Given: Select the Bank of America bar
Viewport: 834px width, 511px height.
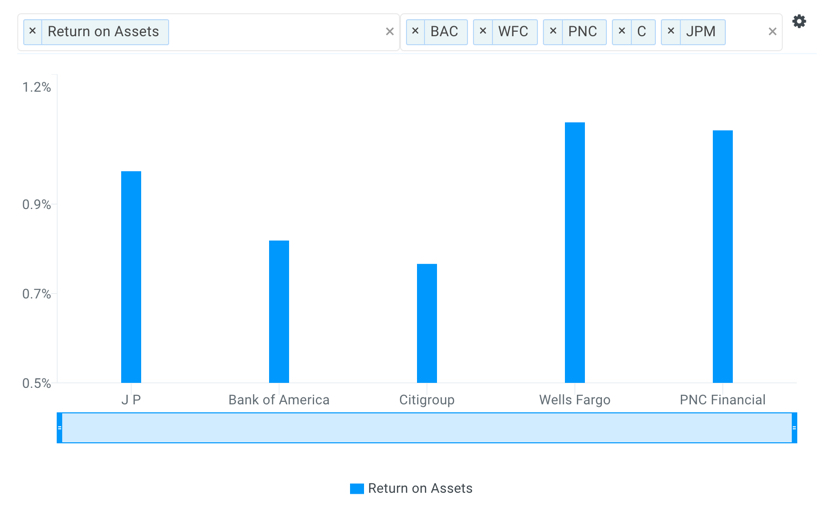Looking at the screenshot, I should [279, 312].
